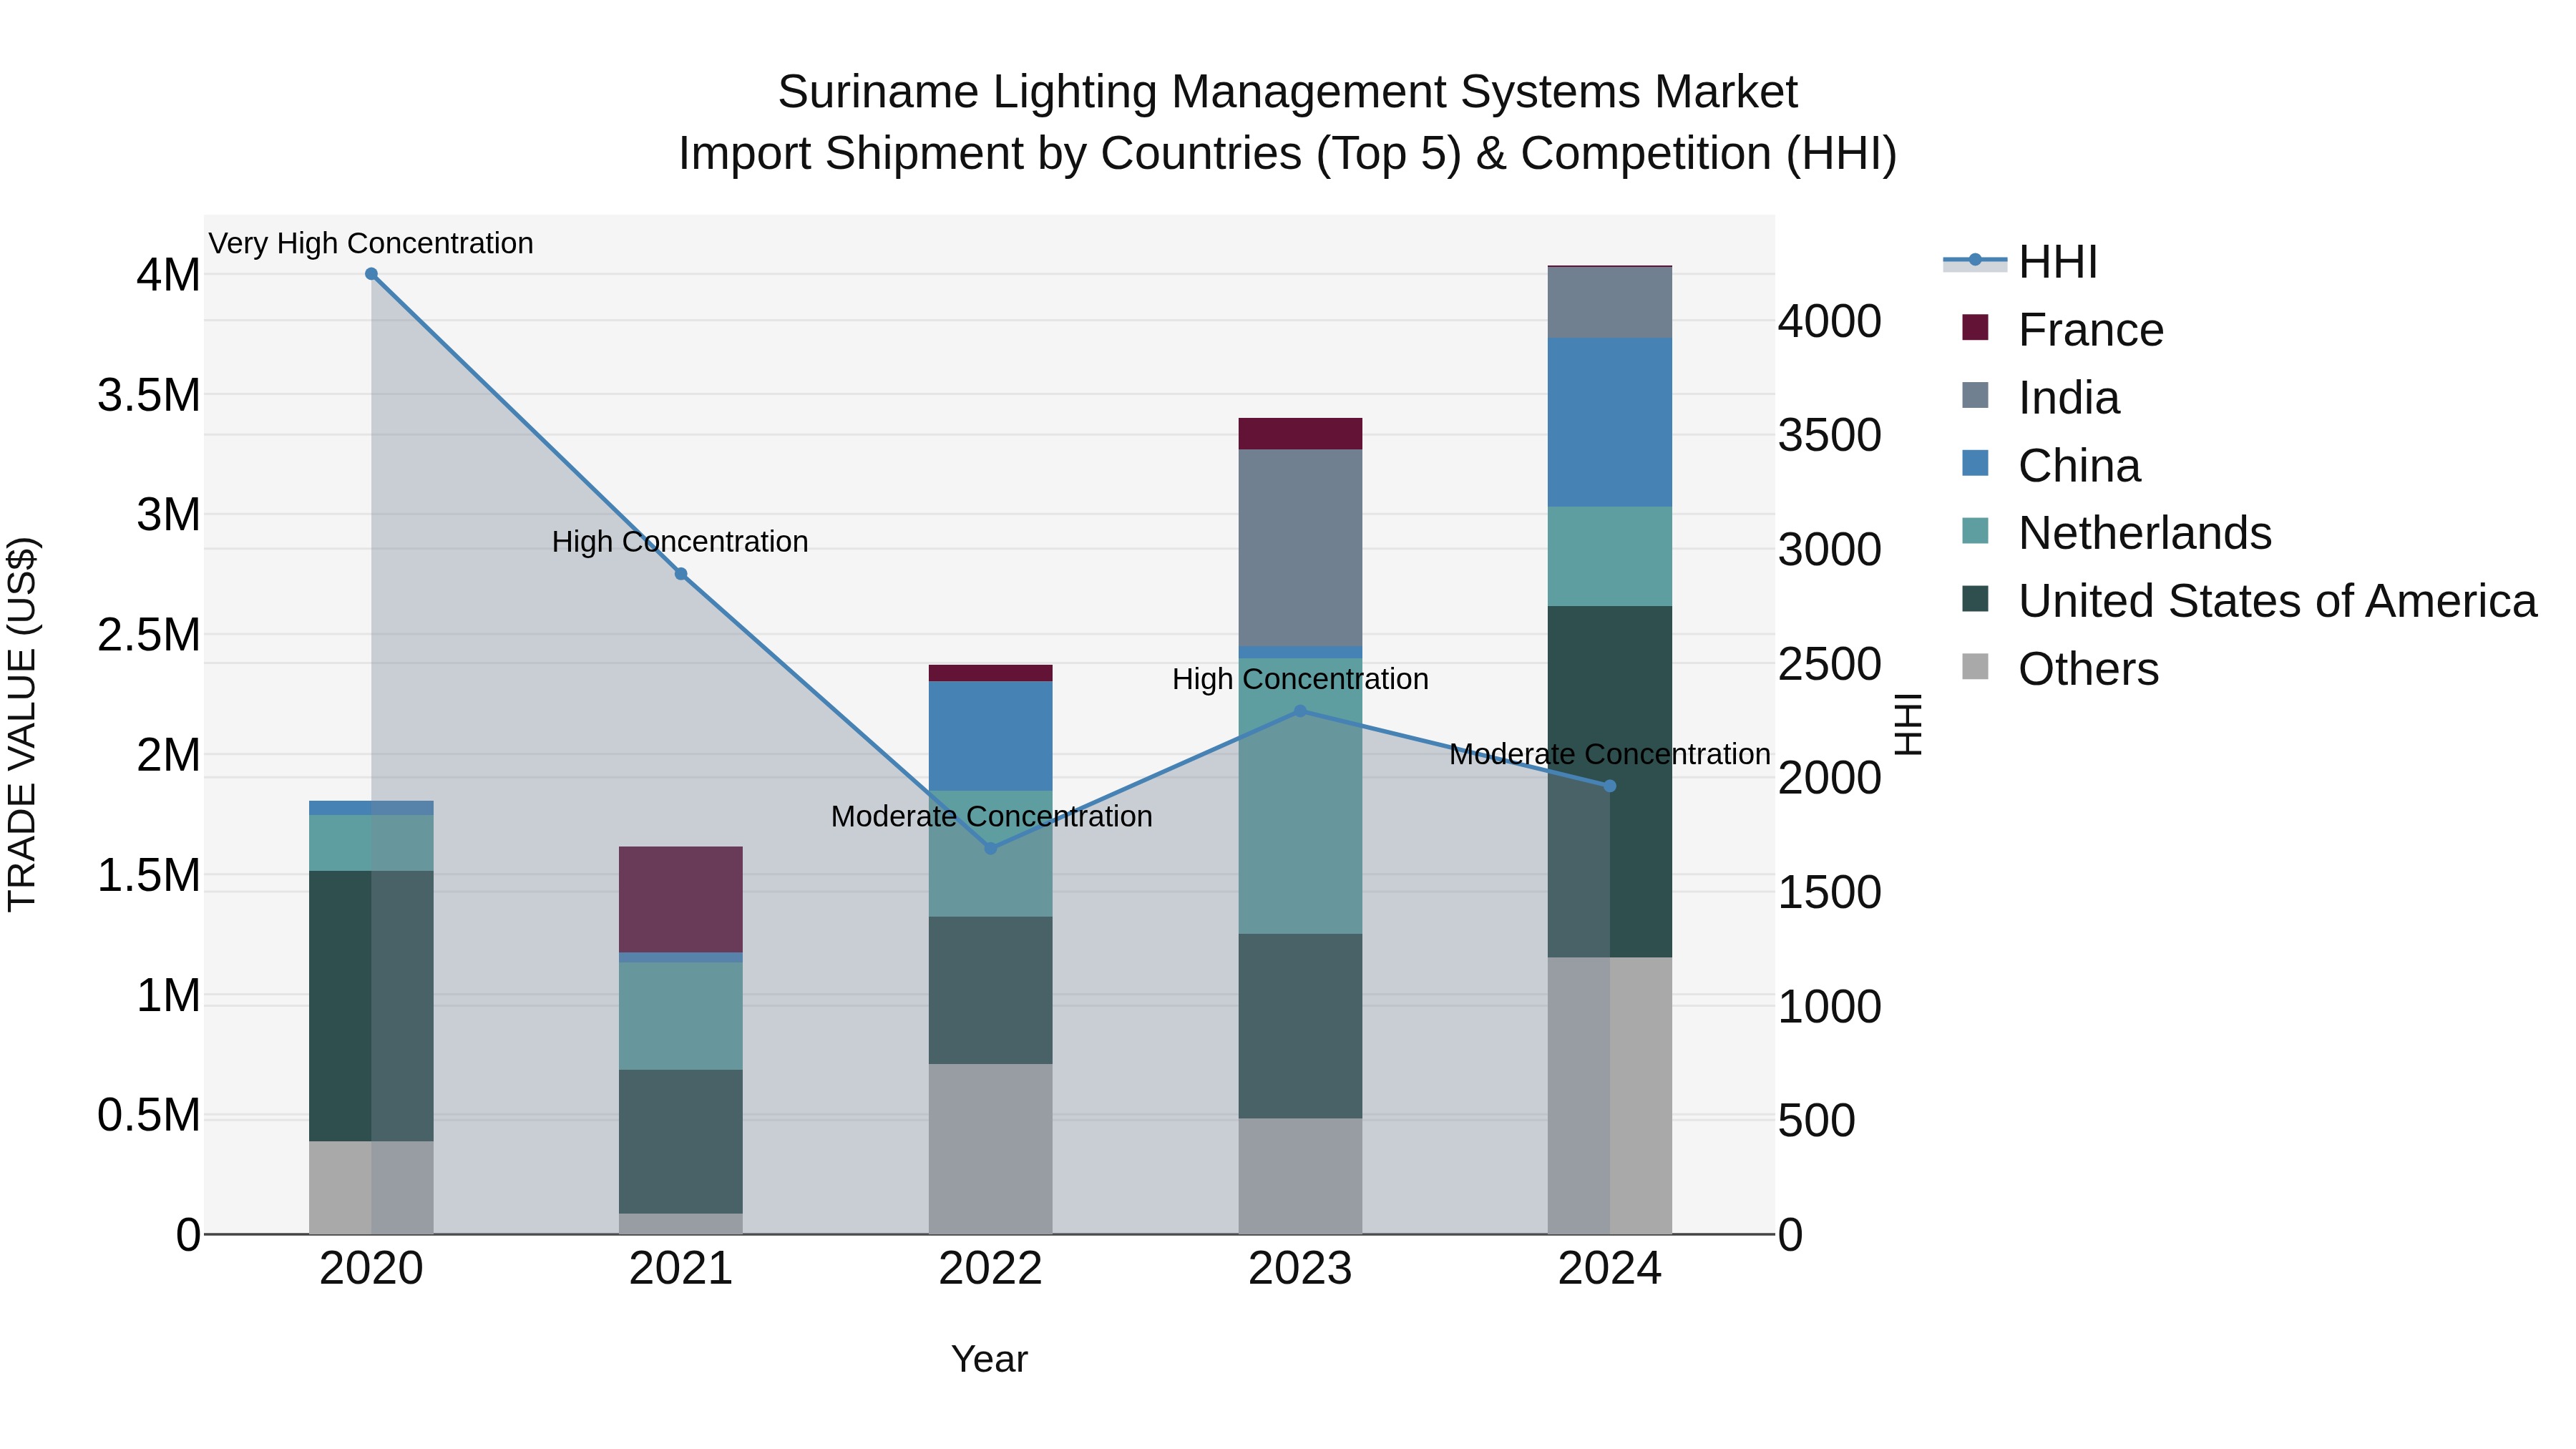Toggle the Others legend entry
This screenshot has width=2576, height=1449.
click(2060, 669)
